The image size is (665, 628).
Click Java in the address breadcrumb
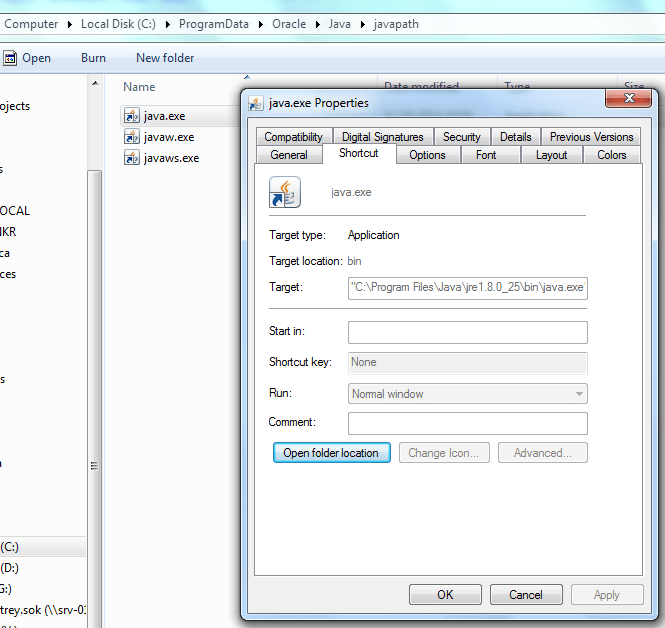(x=340, y=24)
